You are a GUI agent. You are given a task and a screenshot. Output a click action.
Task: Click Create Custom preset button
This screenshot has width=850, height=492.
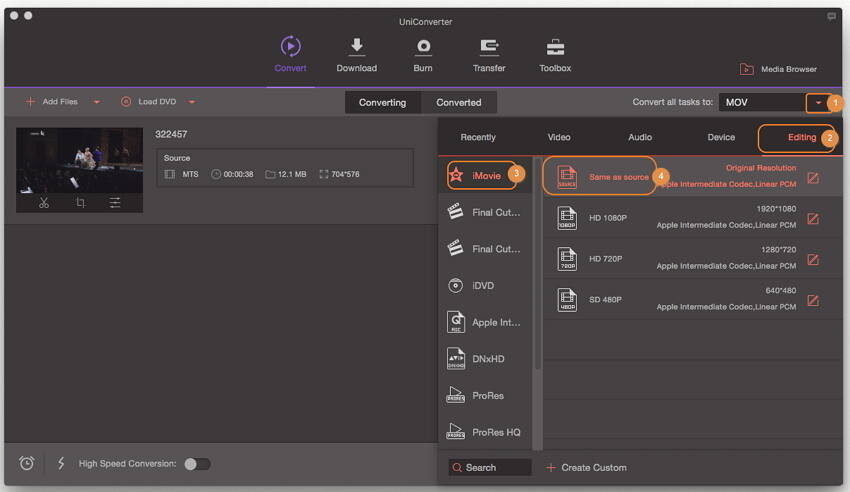586,467
